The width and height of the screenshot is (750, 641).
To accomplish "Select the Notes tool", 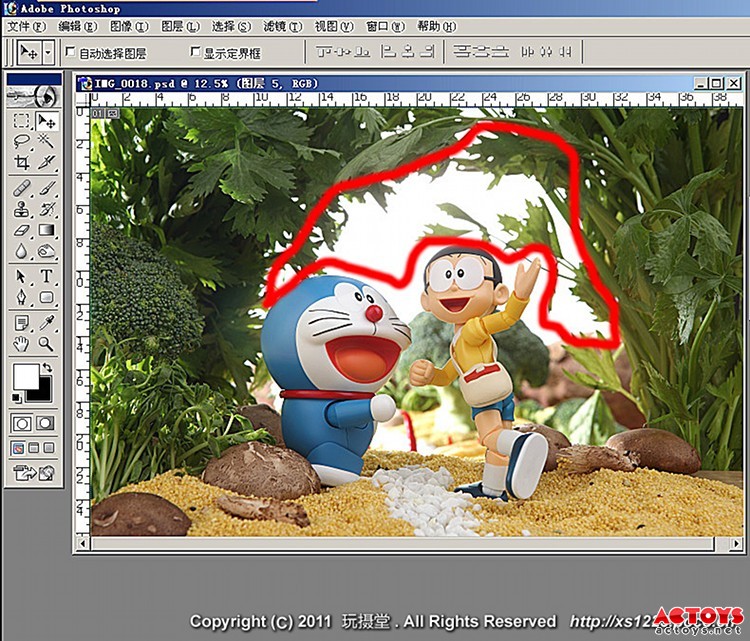I will coord(22,323).
